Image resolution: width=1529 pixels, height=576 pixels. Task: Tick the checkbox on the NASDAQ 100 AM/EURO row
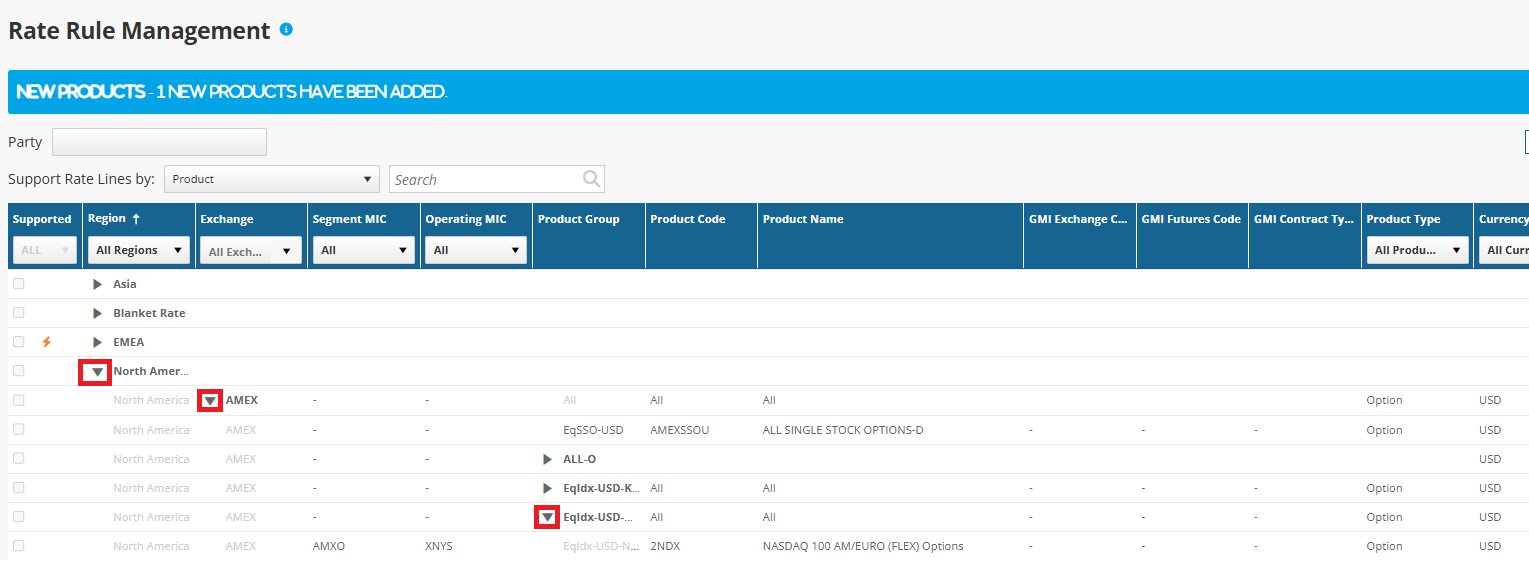(x=18, y=546)
